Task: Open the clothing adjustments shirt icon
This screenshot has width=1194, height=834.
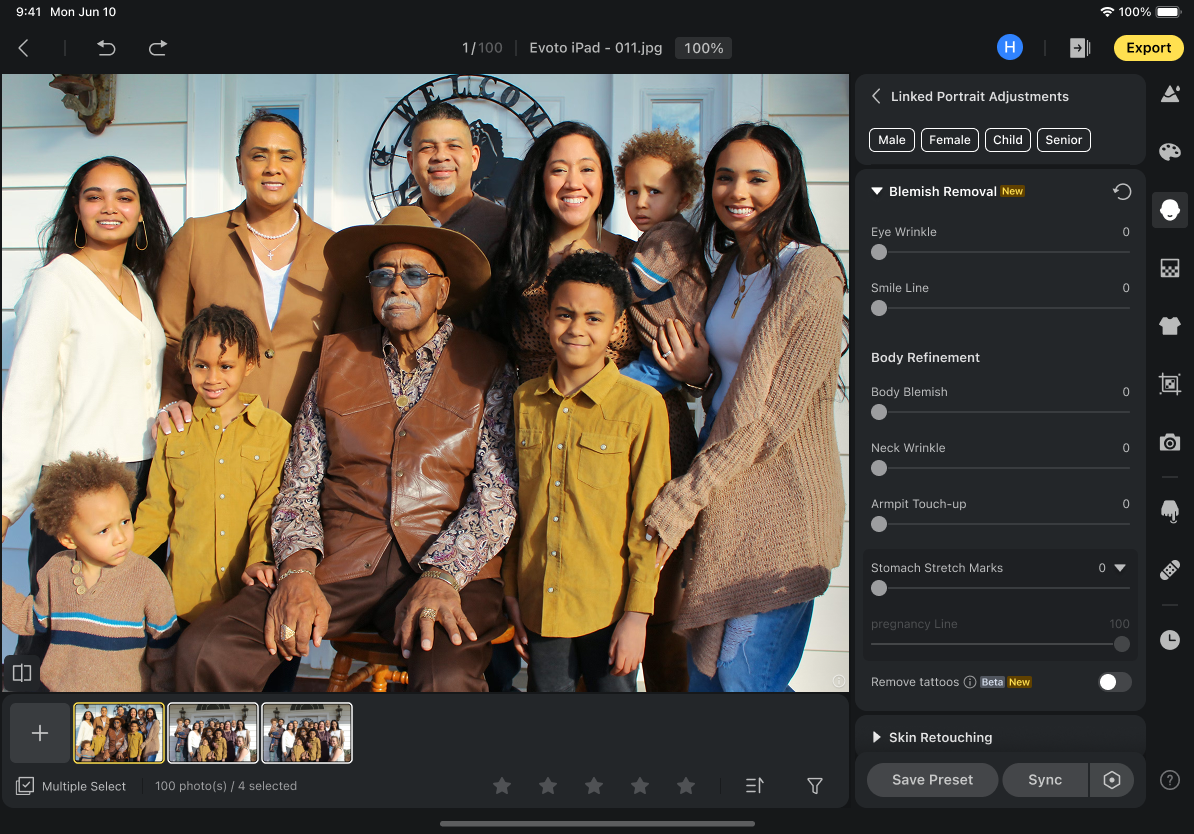Action: pyautogui.click(x=1169, y=326)
